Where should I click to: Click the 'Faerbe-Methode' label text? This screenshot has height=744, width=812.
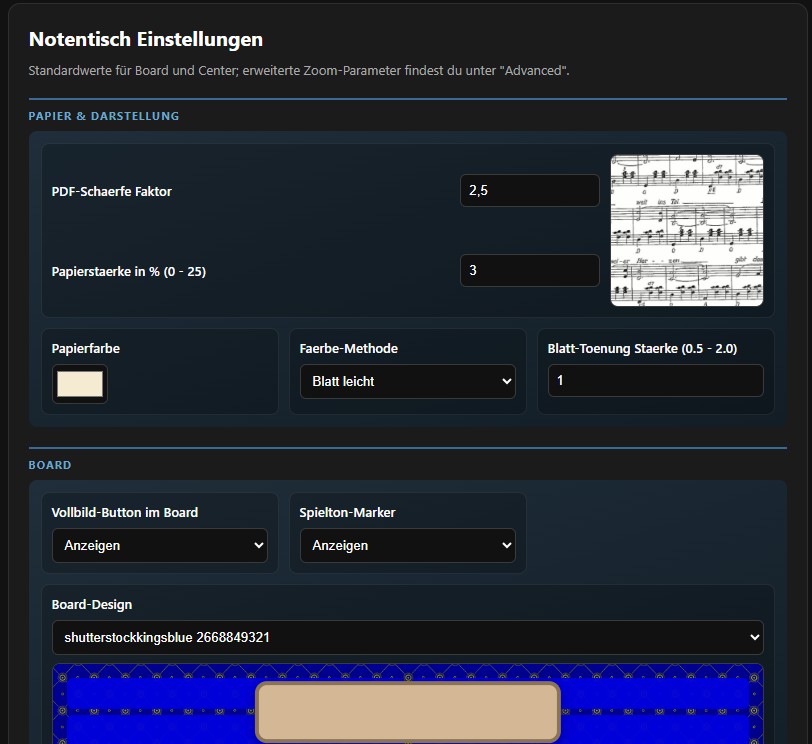coord(349,348)
